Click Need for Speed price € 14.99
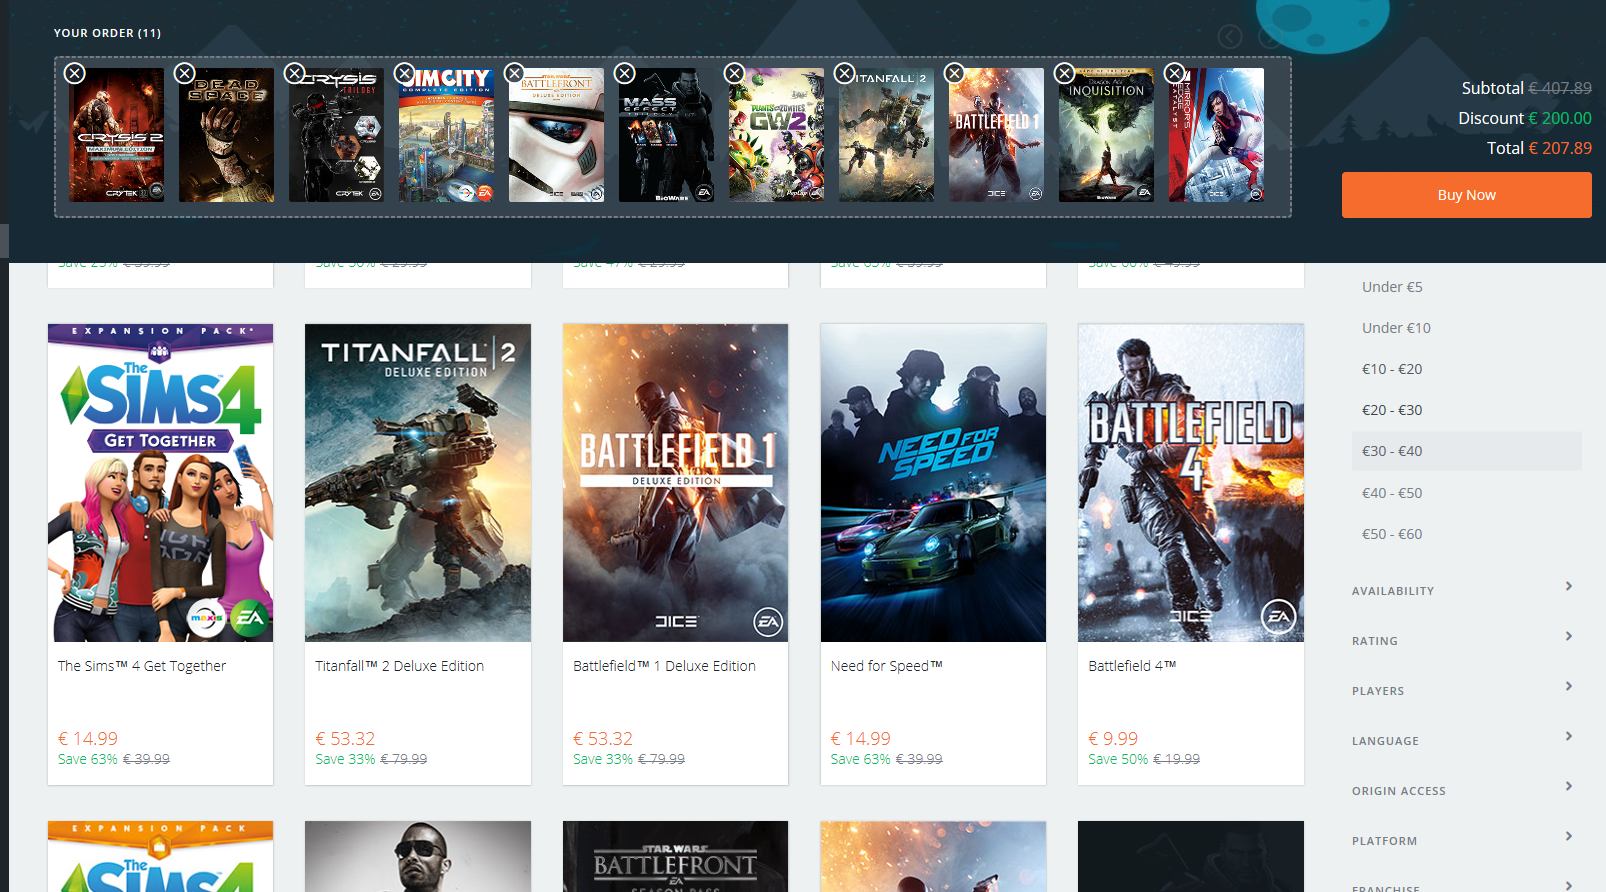This screenshot has height=892, width=1606. (860, 739)
